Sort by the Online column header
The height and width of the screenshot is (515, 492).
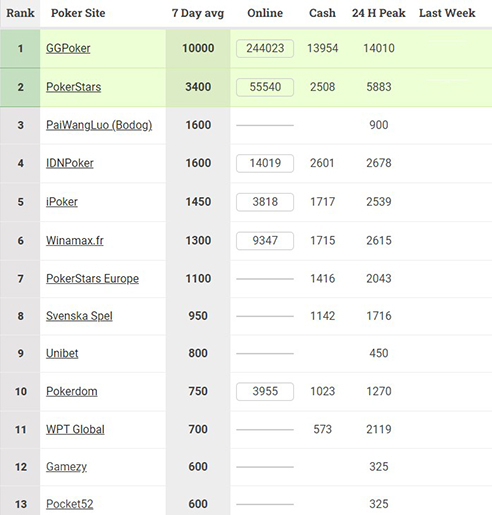click(x=265, y=13)
